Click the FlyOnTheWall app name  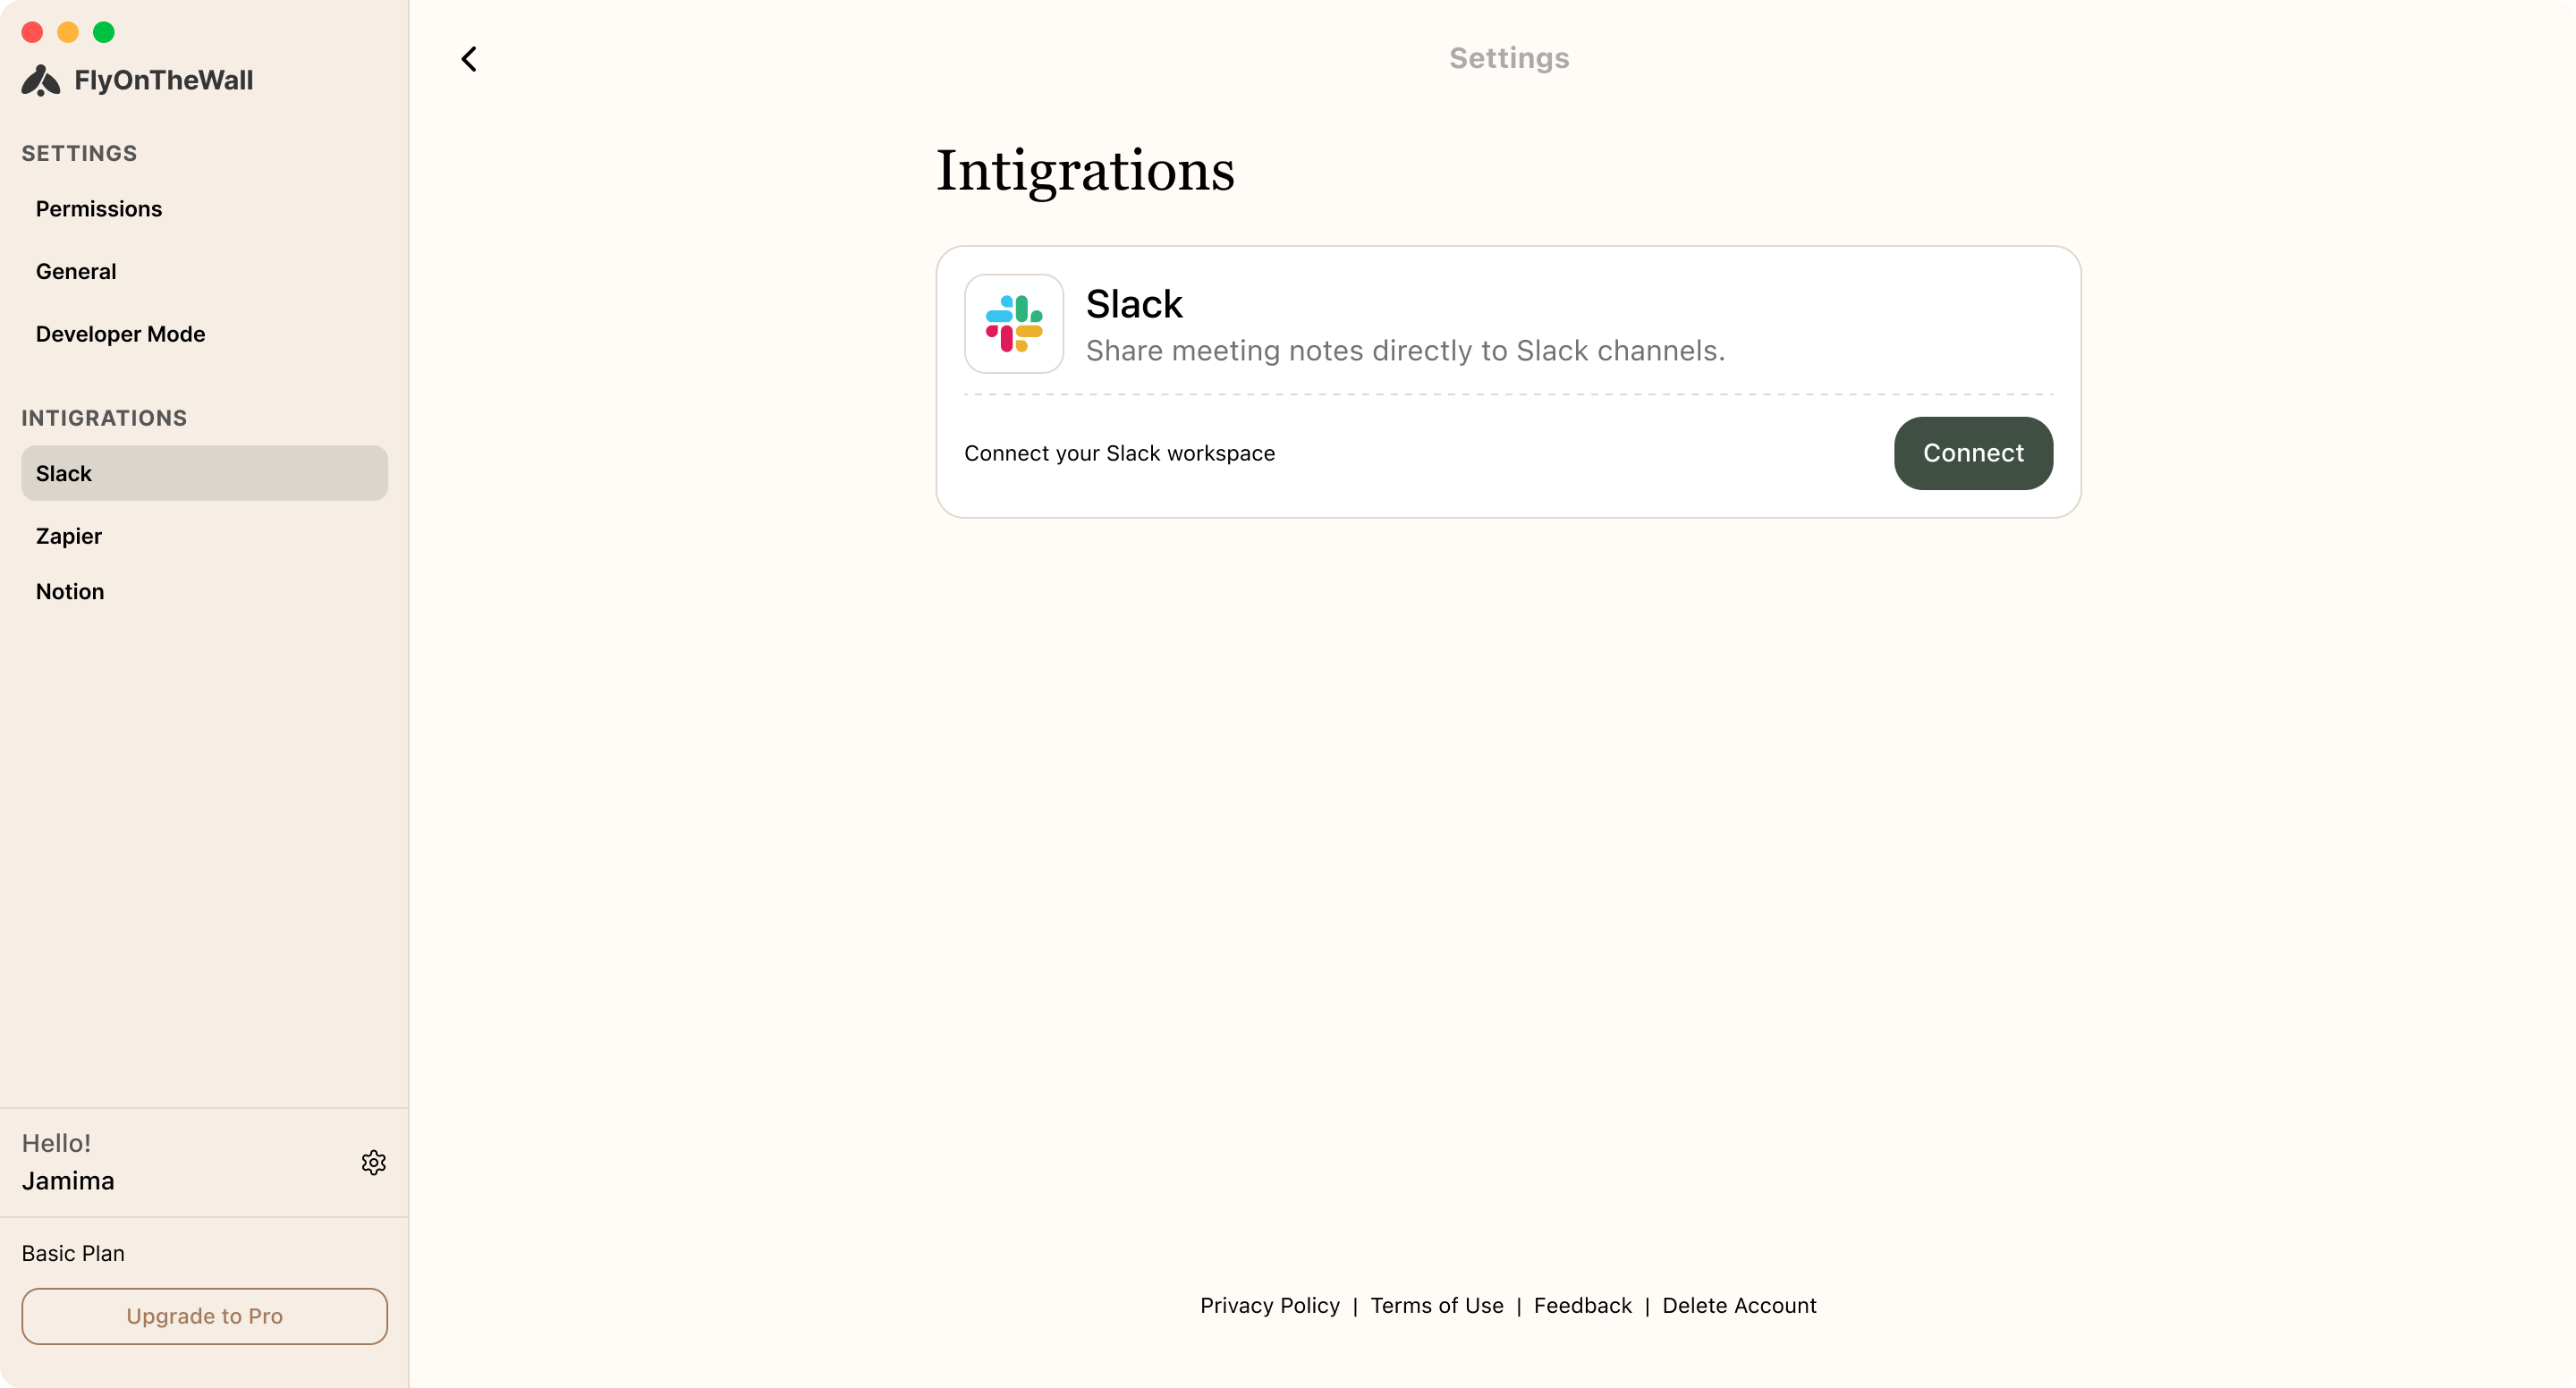point(163,80)
